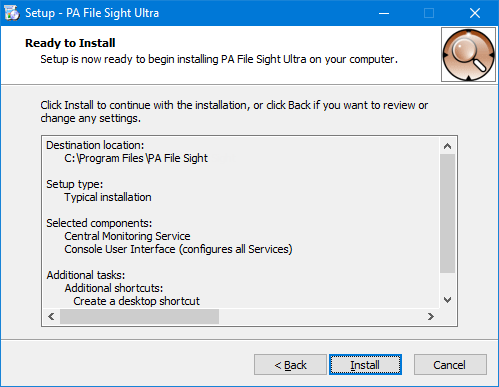Click the setup icon in title bar

12,13
